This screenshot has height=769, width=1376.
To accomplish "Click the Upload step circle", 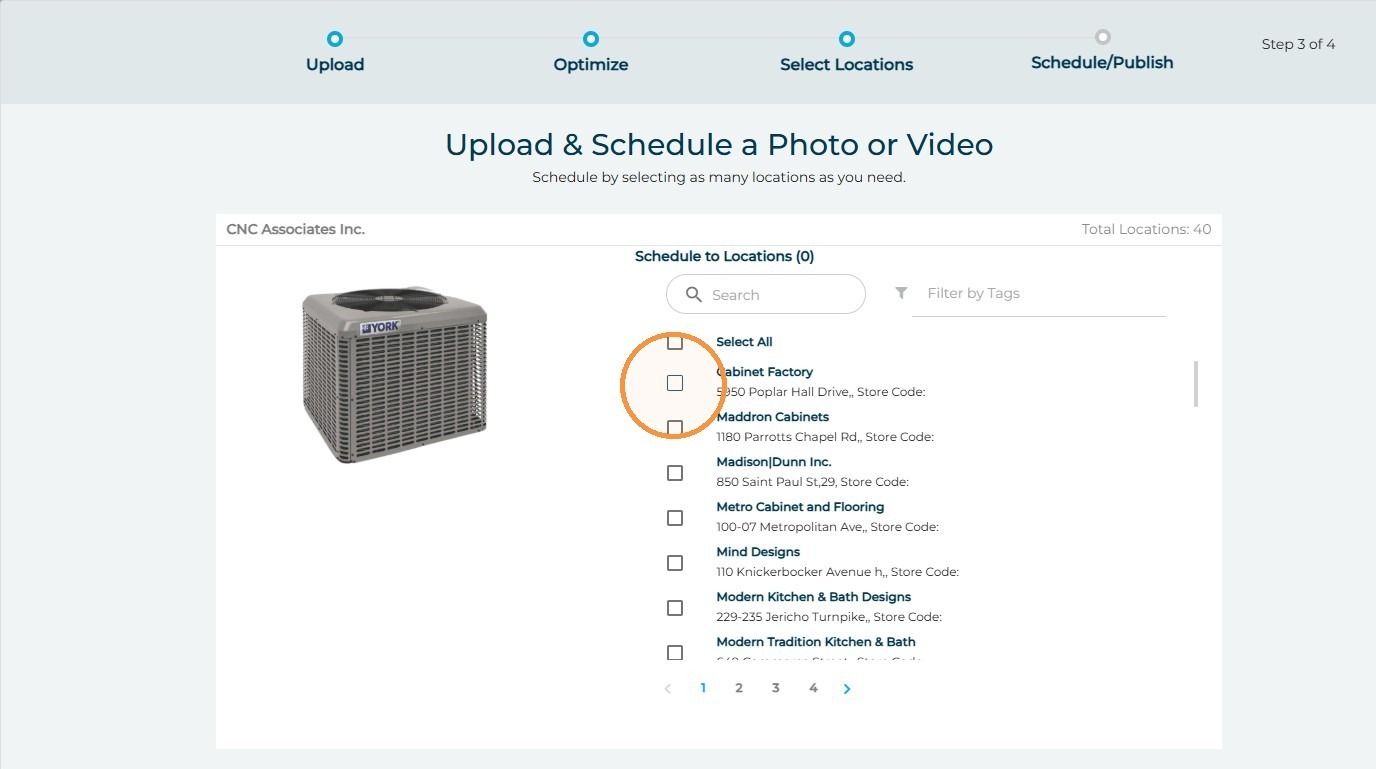I will (x=335, y=39).
